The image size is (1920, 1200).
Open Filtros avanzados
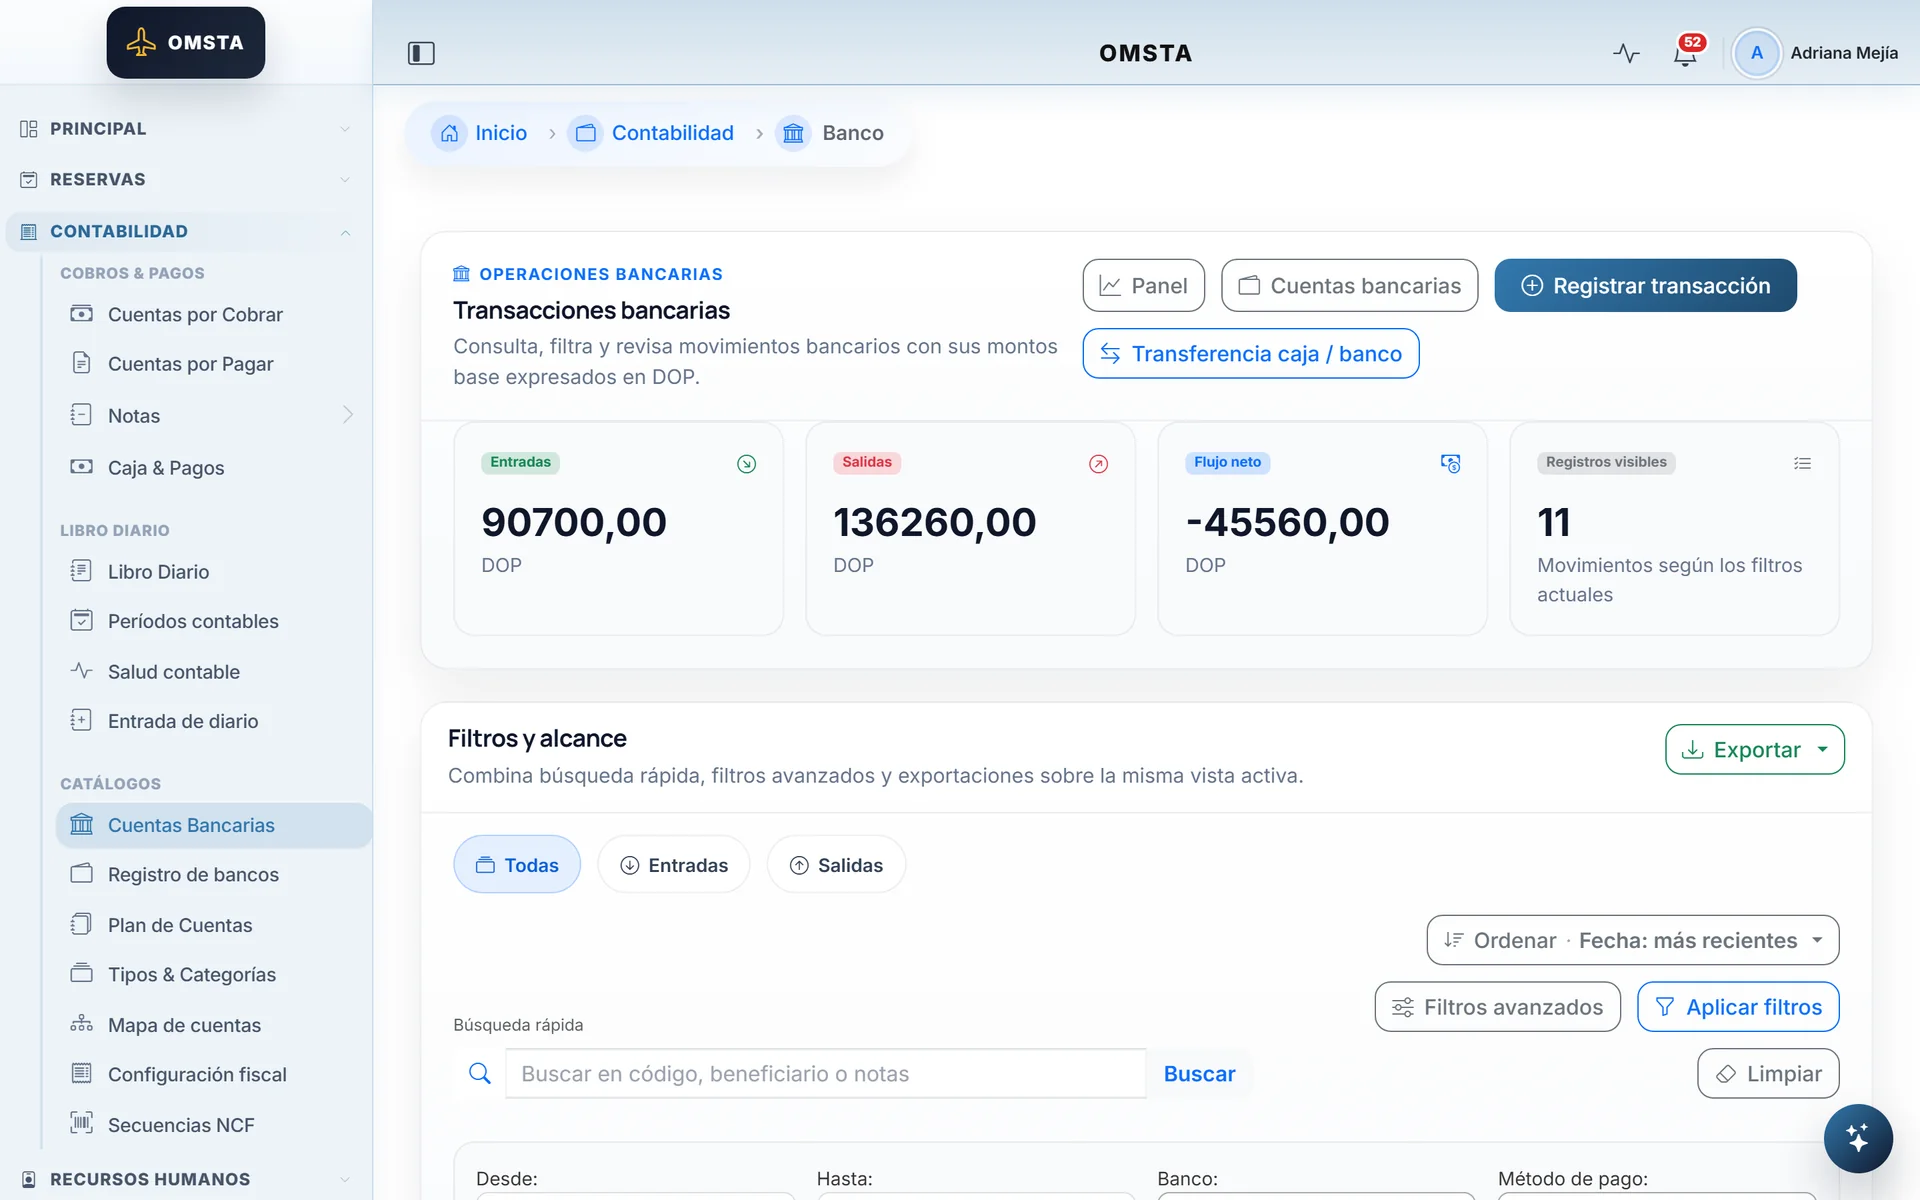(1497, 1007)
